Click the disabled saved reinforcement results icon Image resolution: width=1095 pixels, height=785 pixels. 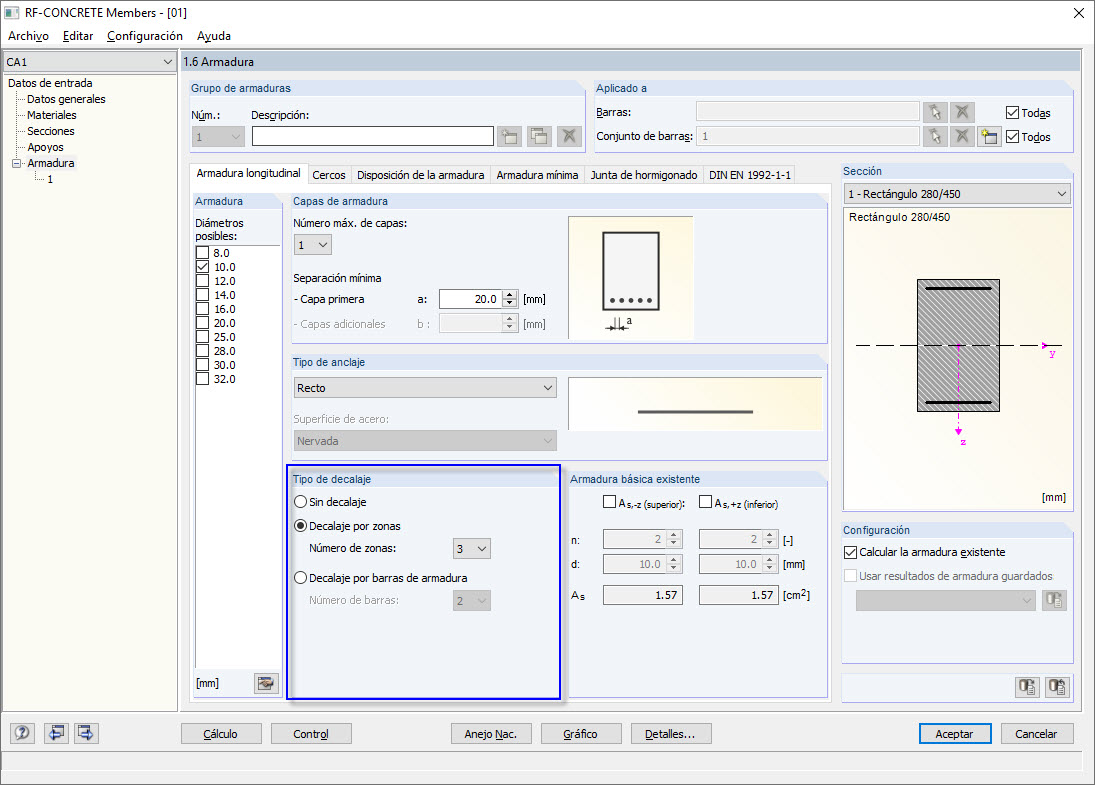point(1054,600)
